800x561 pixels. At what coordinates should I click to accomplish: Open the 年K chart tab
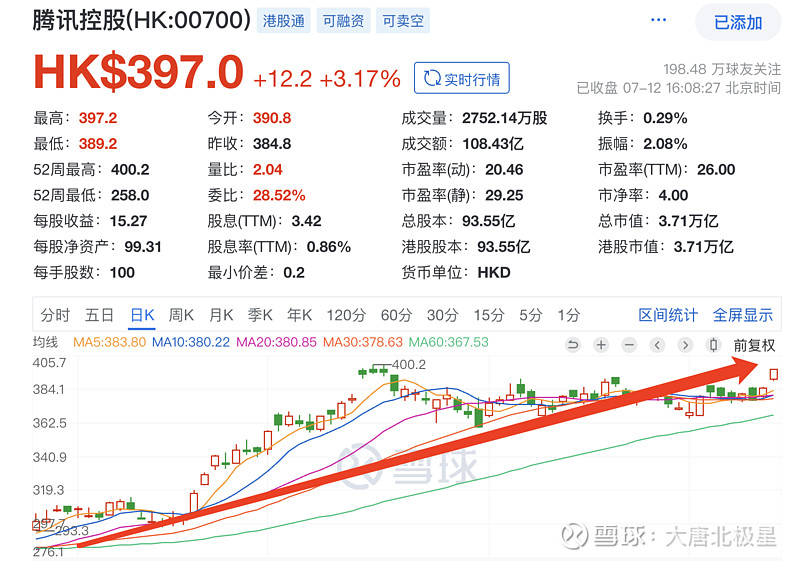pos(299,315)
